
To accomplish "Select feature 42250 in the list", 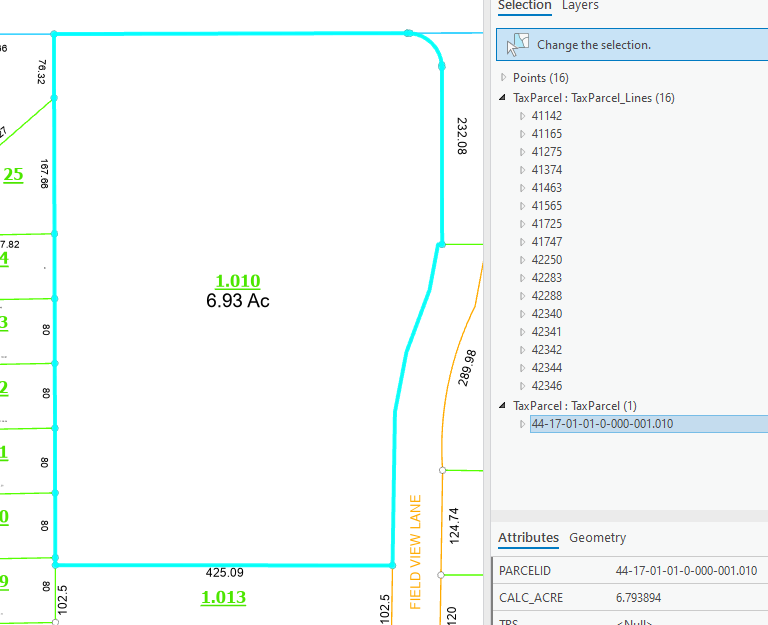I will point(547,260).
